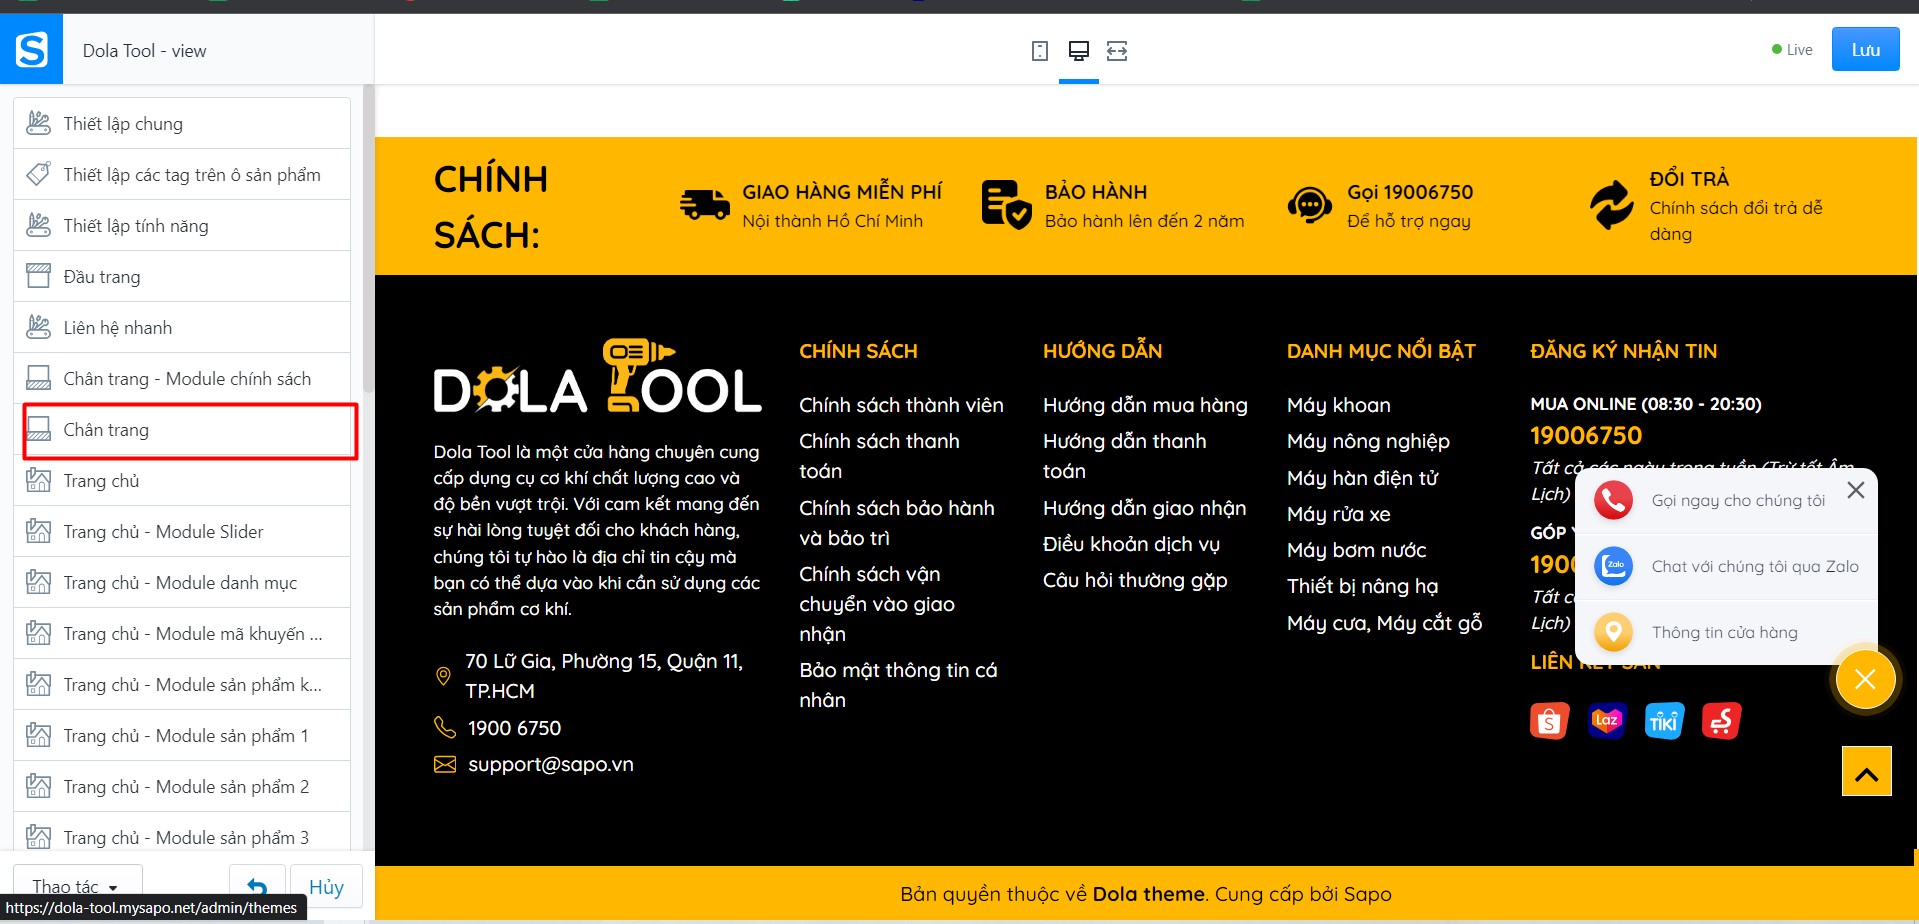Click the red phone call icon

1613,500
